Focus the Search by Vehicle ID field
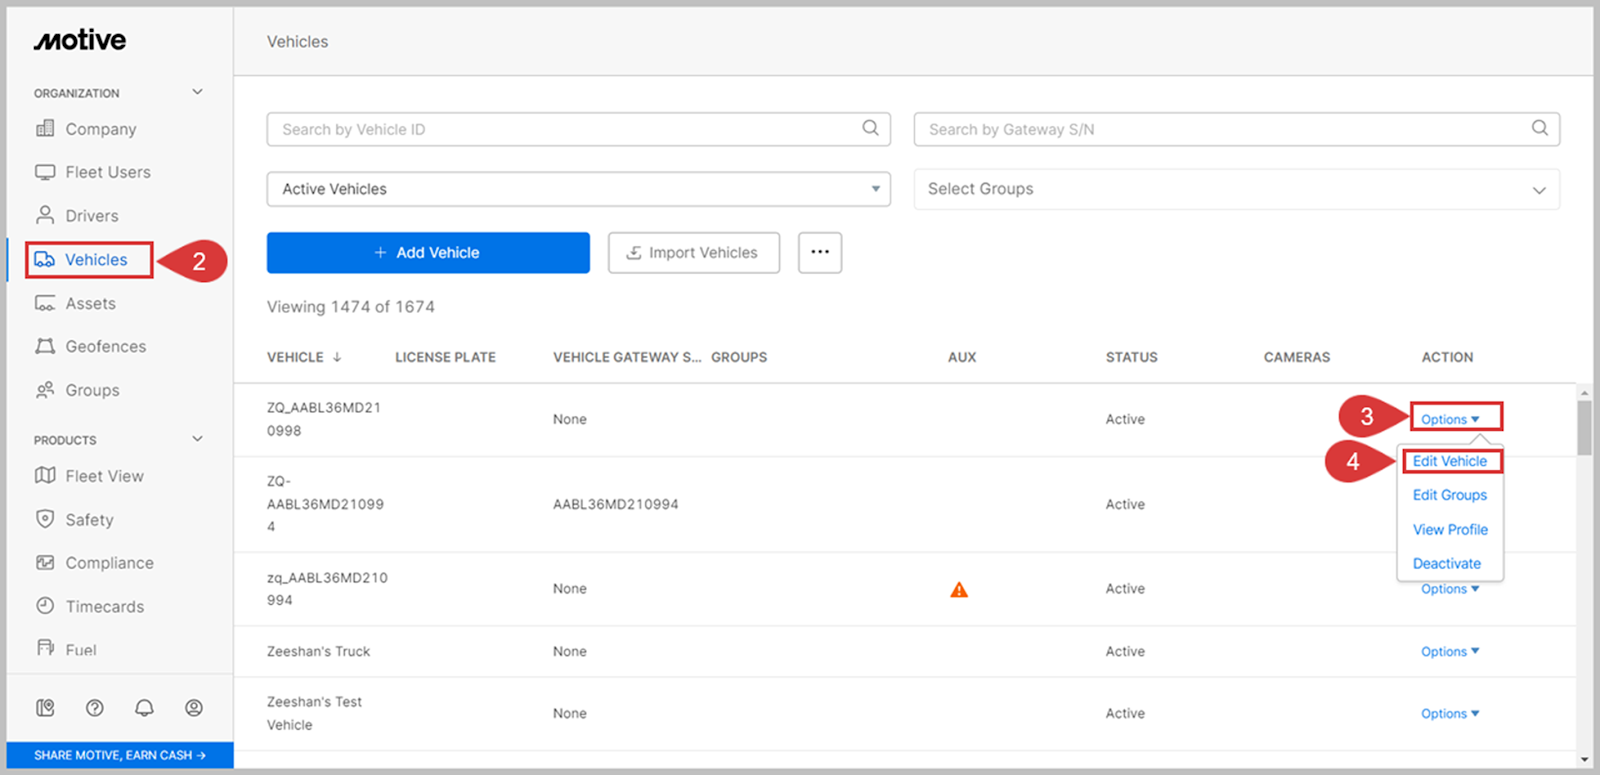The height and width of the screenshot is (775, 1600). click(x=578, y=129)
